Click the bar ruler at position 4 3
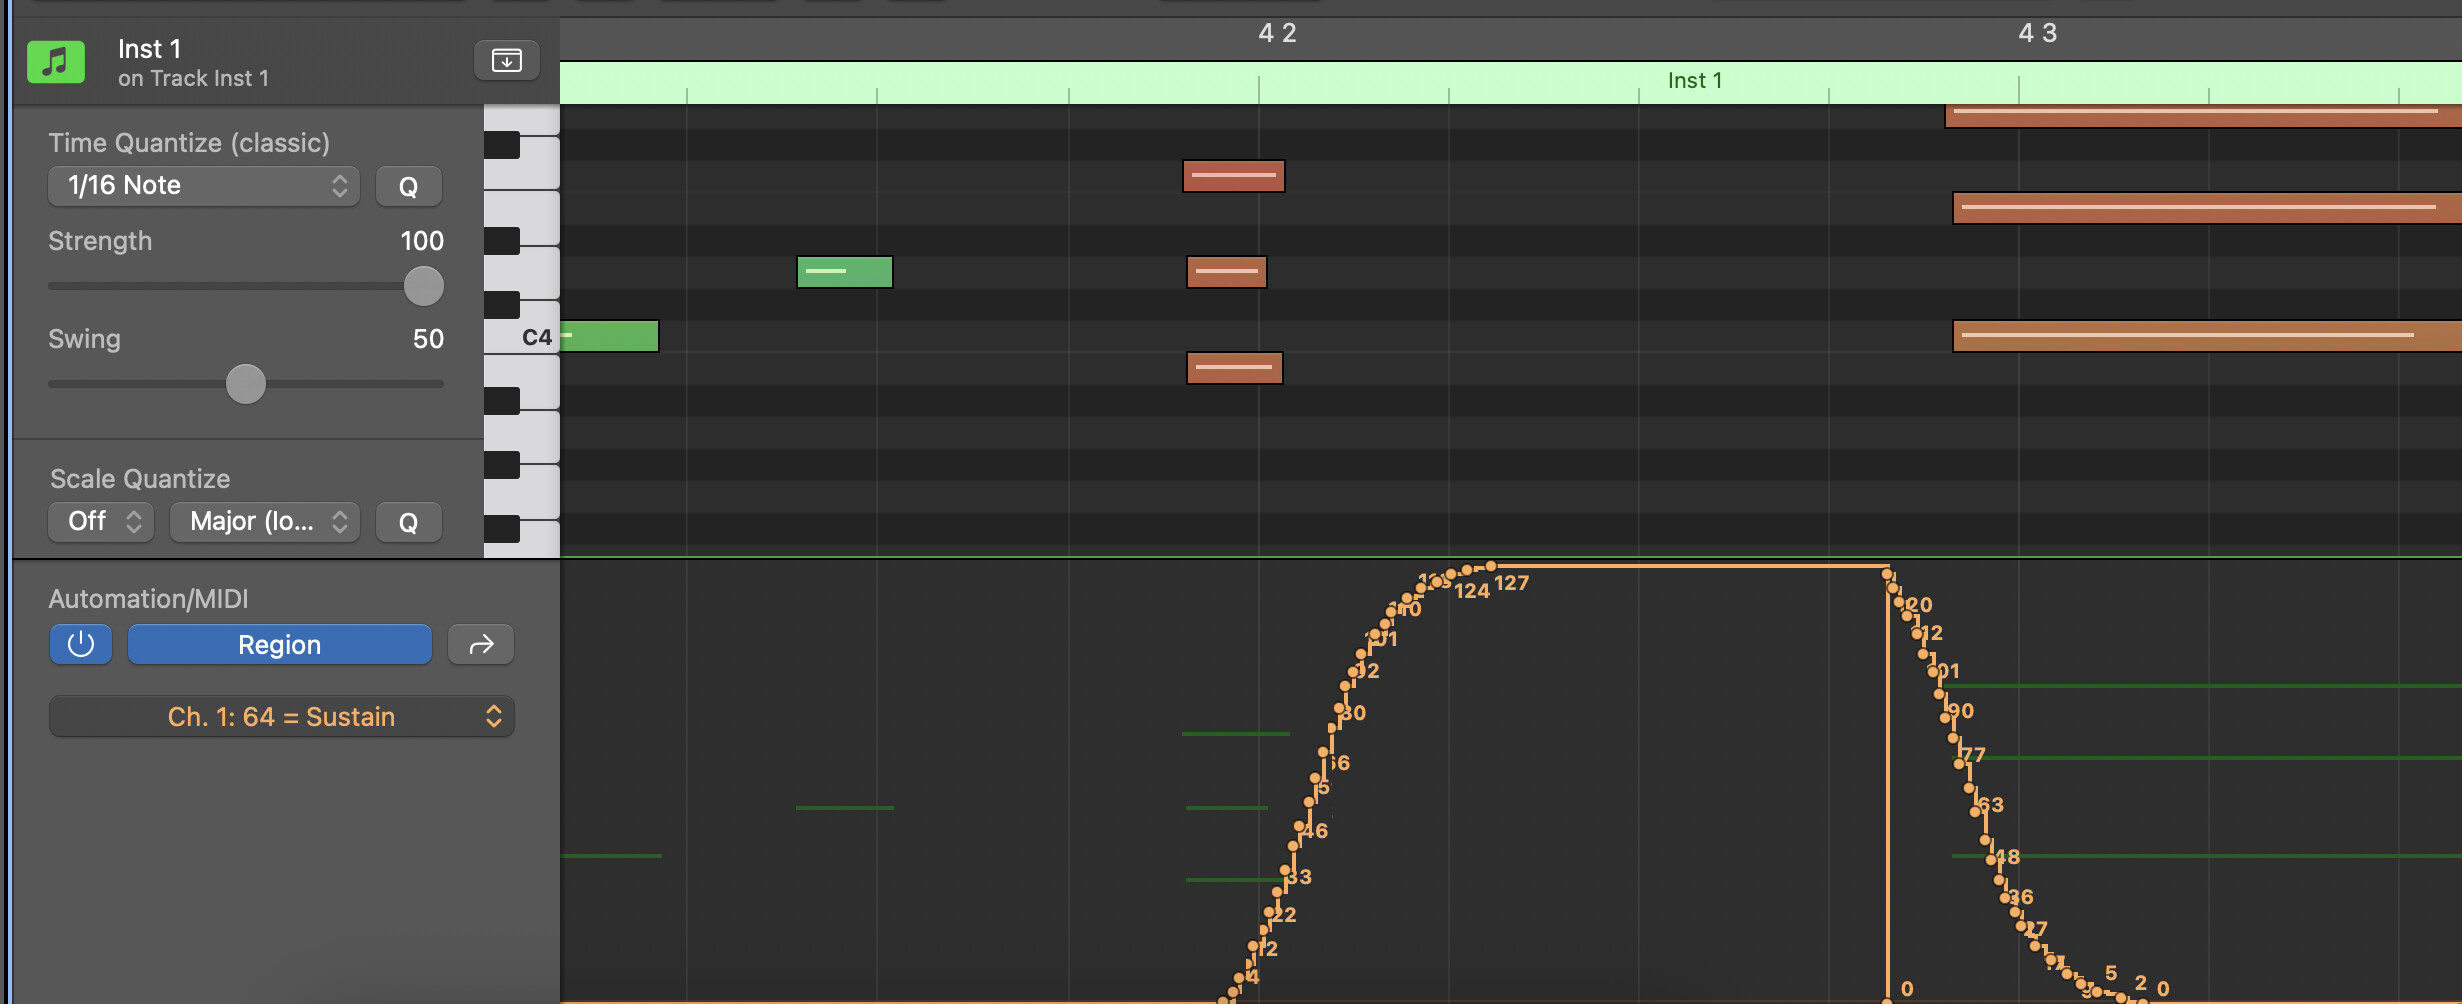Viewport: 2462px width, 1004px height. point(2037,33)
